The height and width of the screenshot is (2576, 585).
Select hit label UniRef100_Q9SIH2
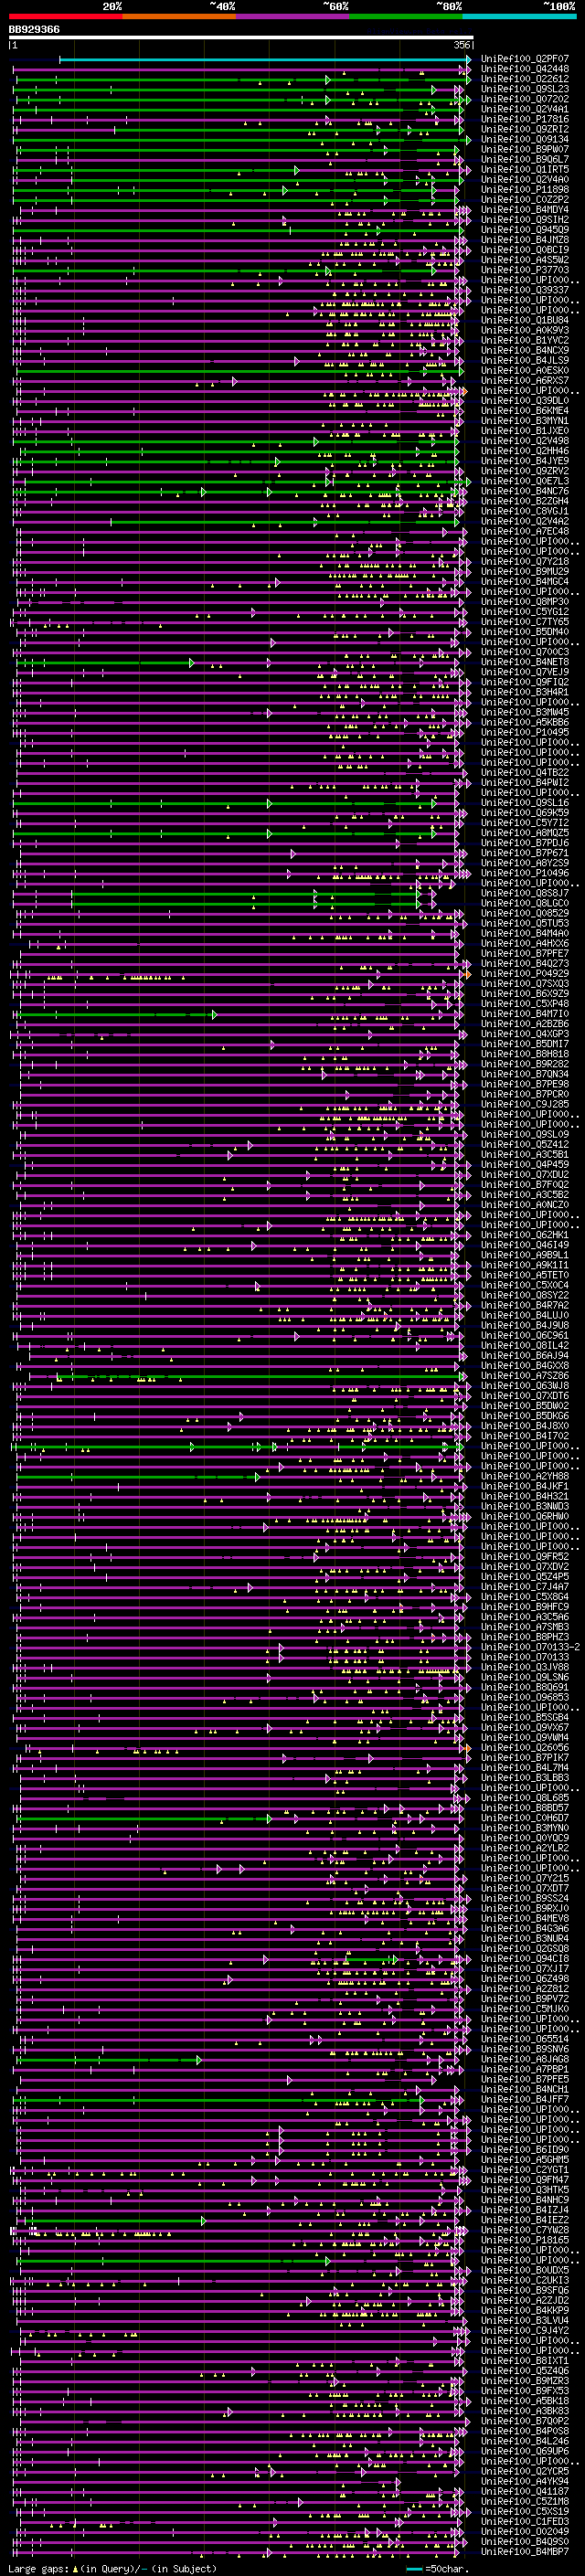pyautogui.click(x=525, y=219)
